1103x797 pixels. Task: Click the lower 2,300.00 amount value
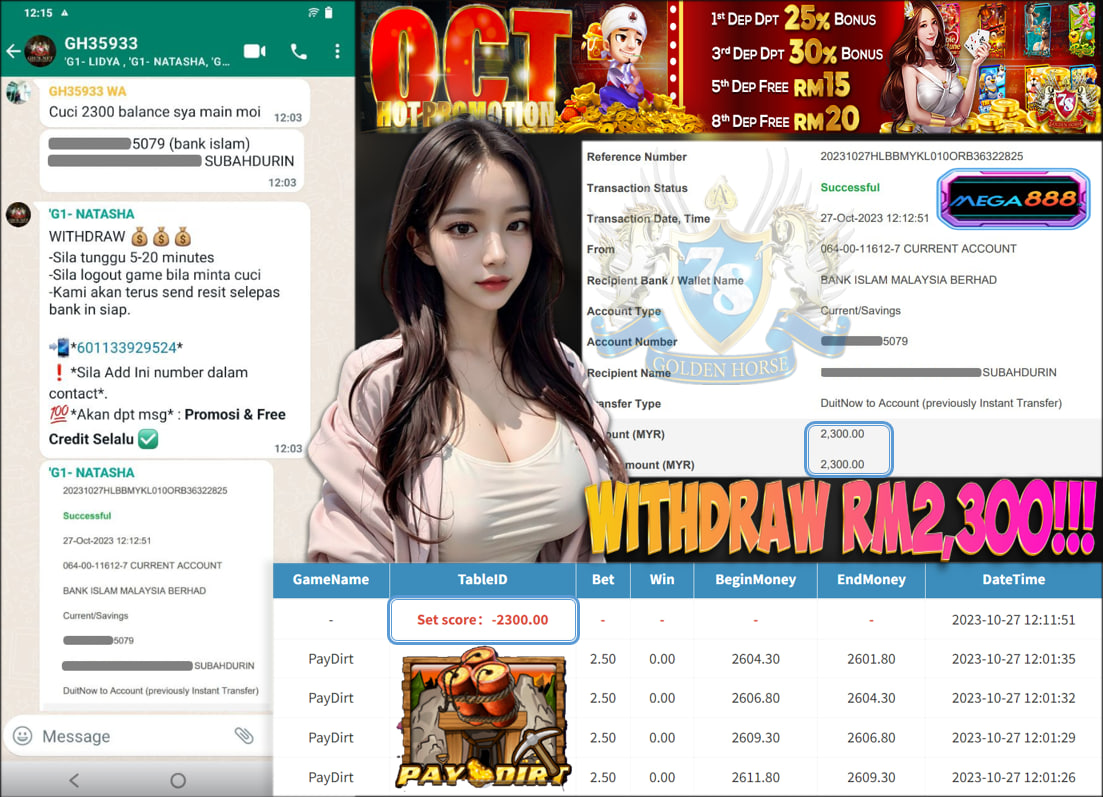[842, 464]
